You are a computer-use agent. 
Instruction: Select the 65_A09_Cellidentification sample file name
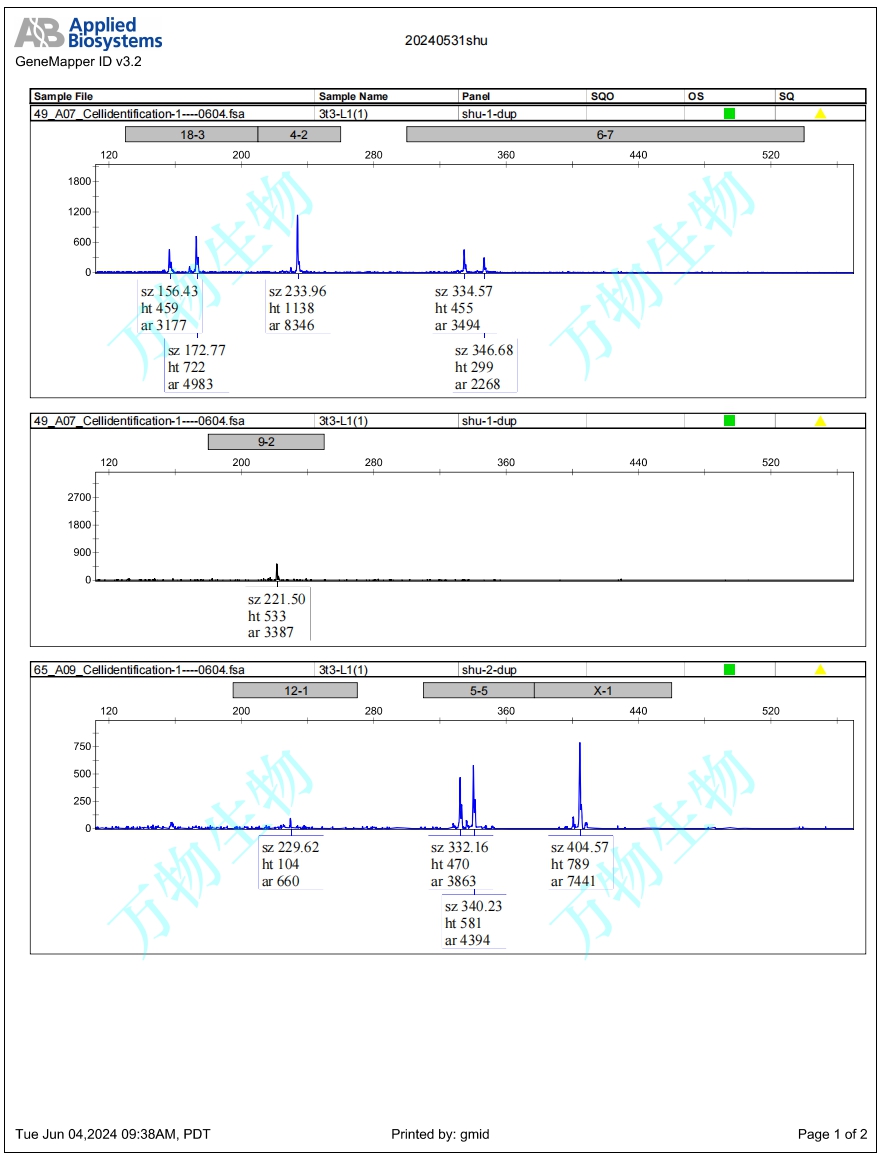click(139, 670)
